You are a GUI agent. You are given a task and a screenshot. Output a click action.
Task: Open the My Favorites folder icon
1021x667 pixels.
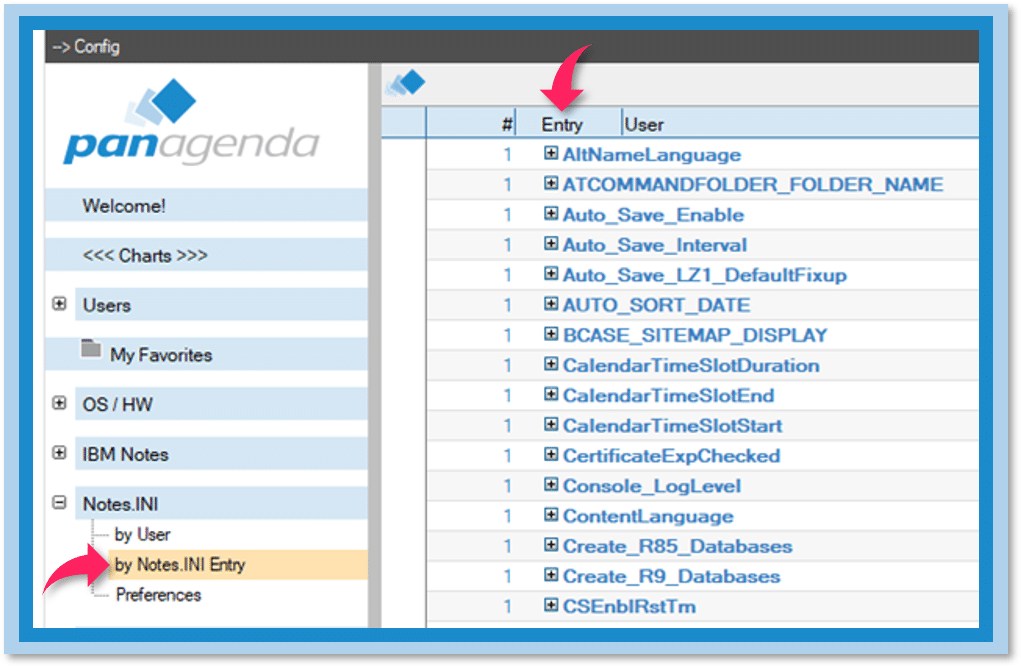[x=92, y=350]
